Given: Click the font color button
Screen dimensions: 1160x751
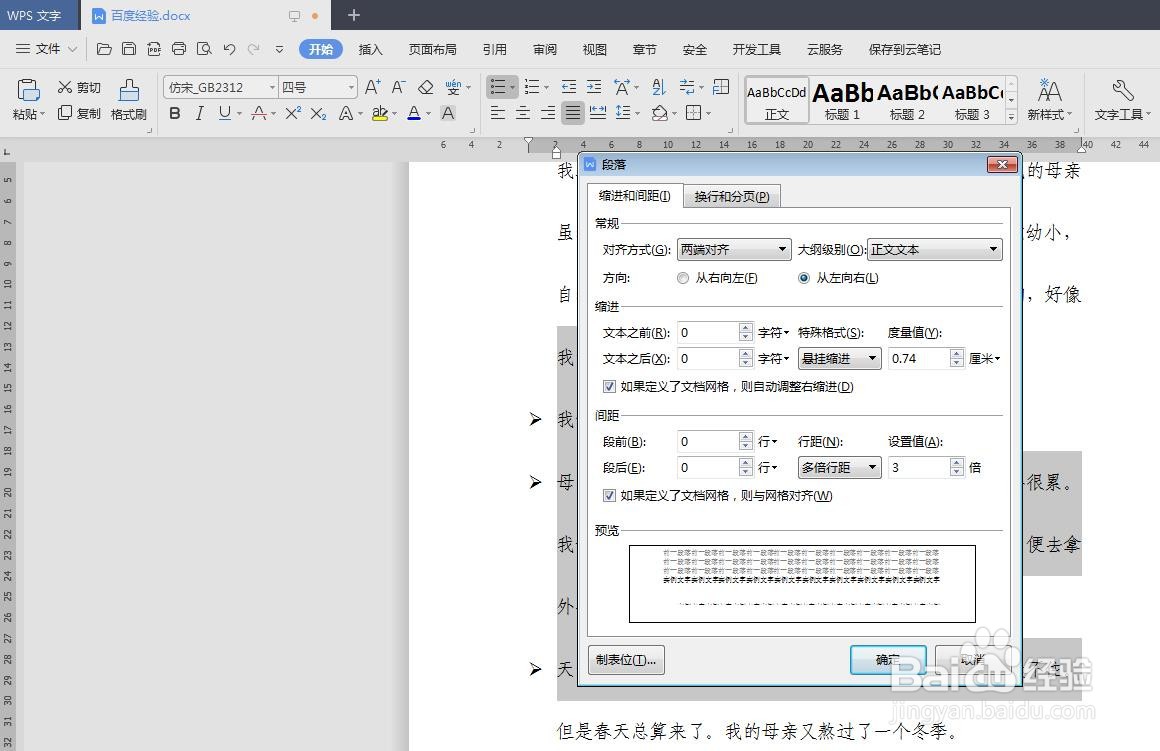Looking at the screenshot, I should [x=414, y=113].
